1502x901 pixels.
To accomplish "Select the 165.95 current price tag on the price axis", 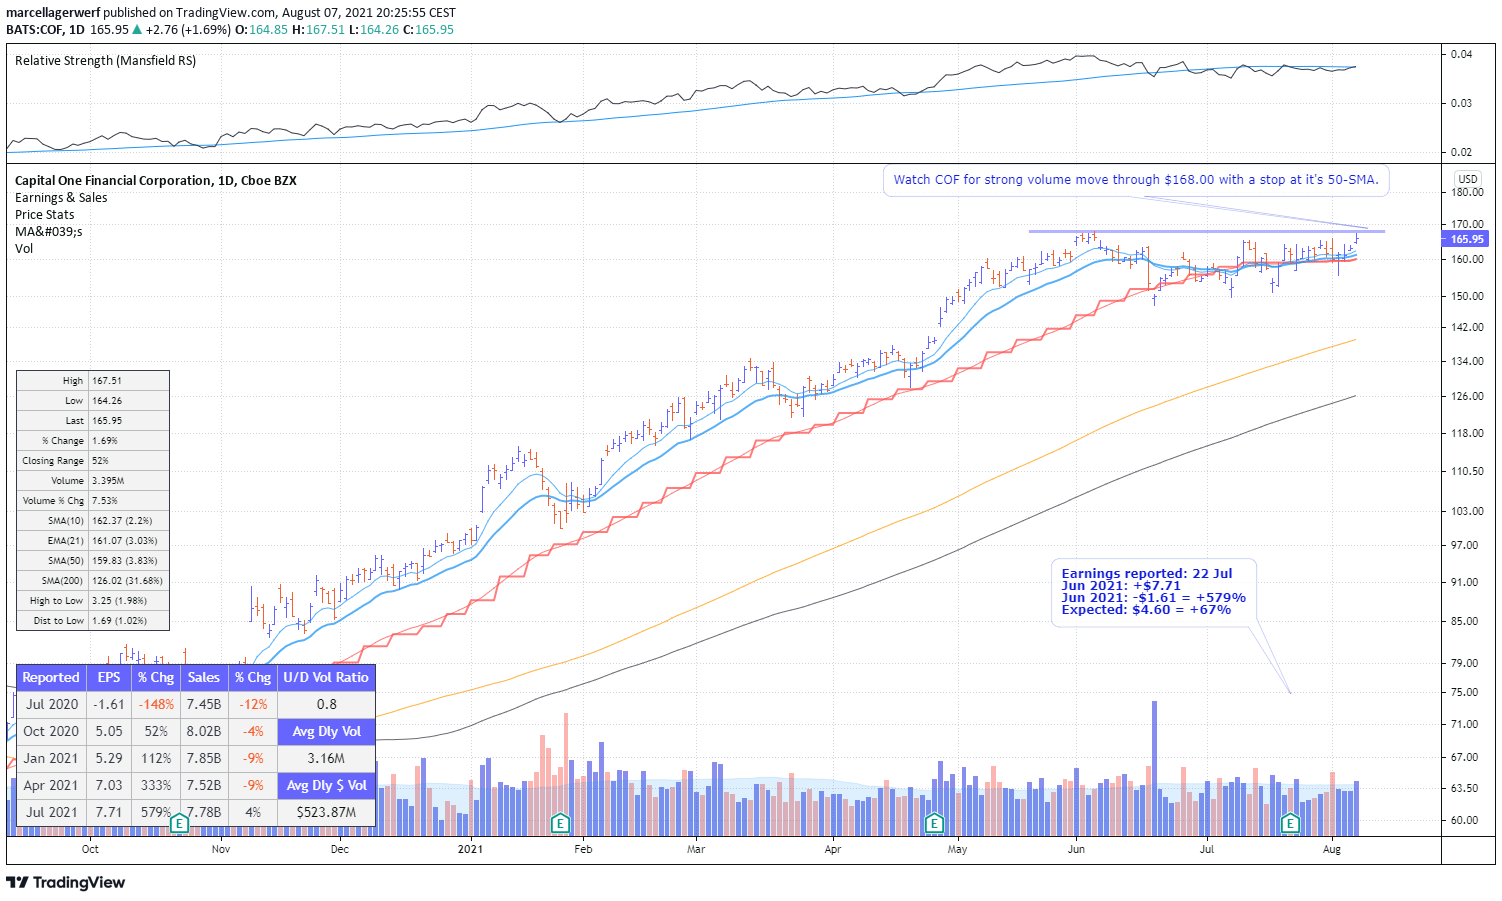I will (x=1467, y=239).
